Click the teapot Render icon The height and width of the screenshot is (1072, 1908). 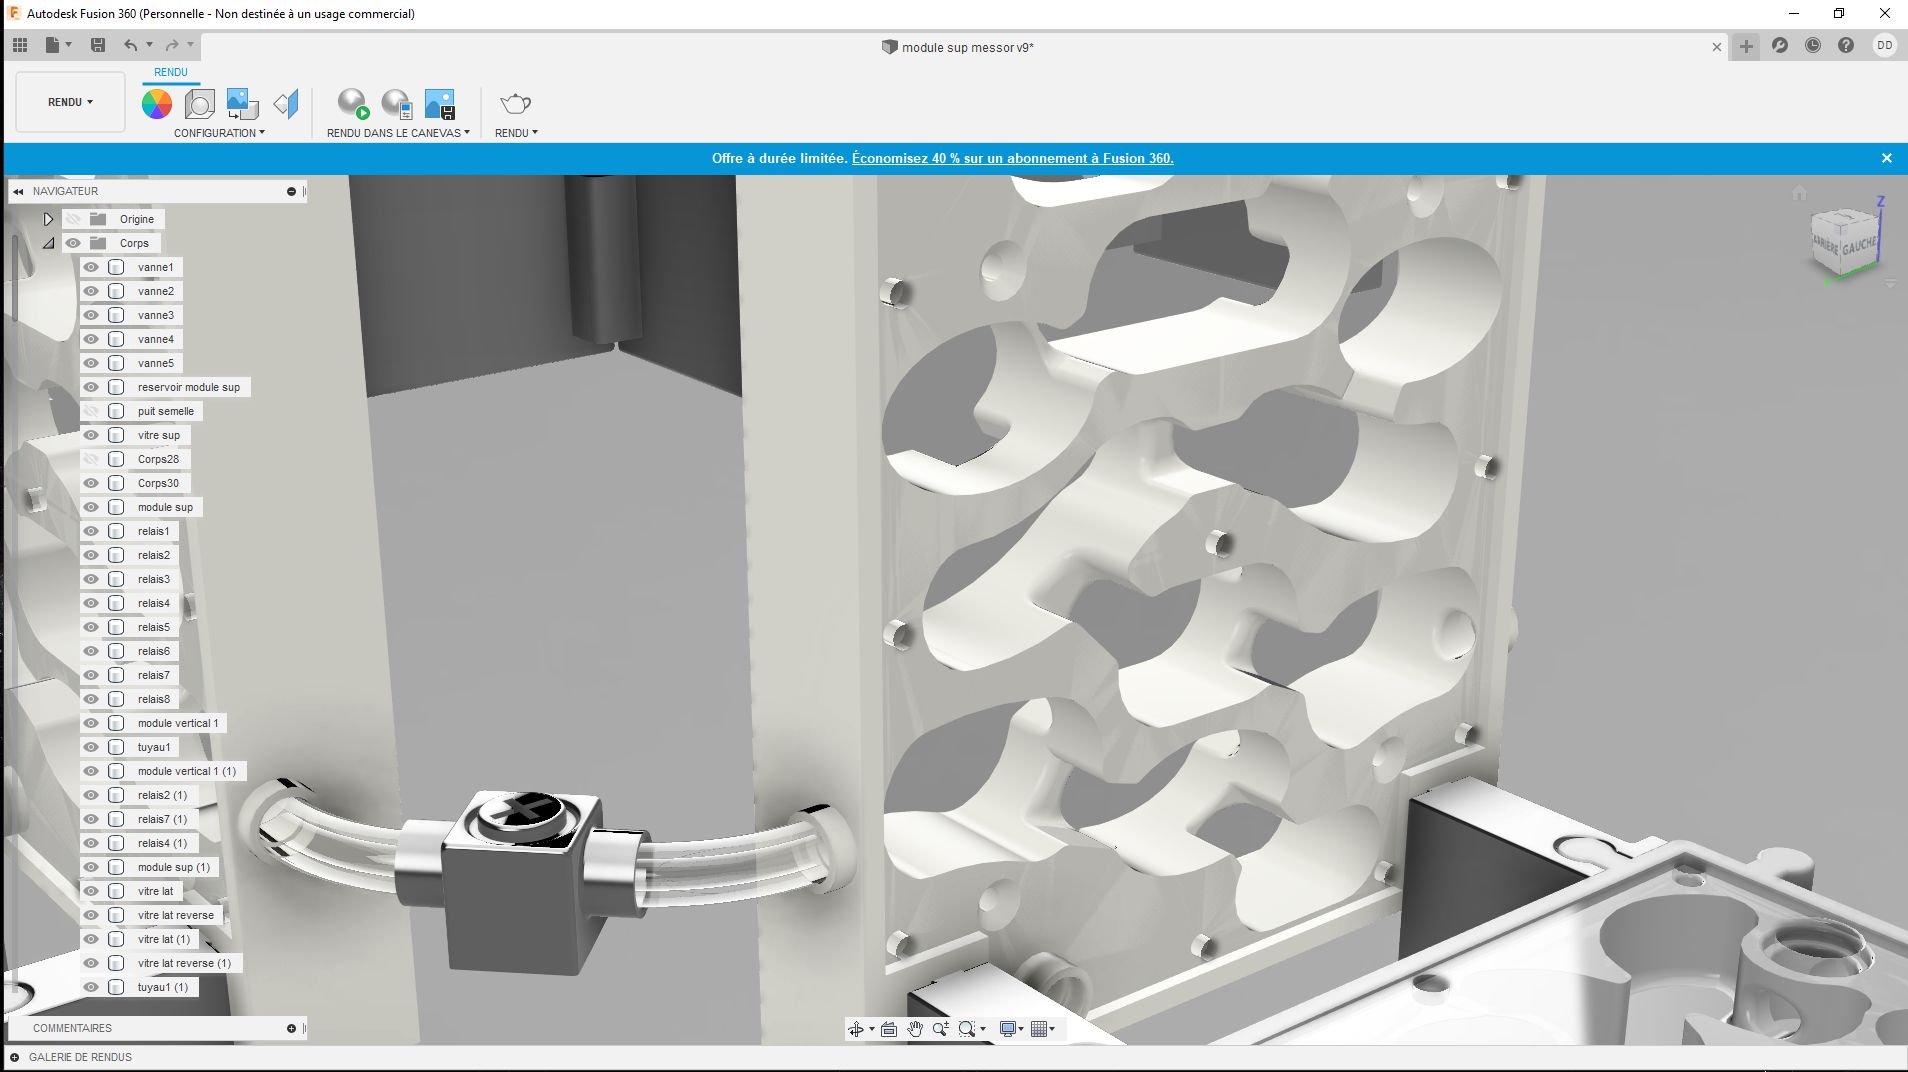[x=515, y=103]
